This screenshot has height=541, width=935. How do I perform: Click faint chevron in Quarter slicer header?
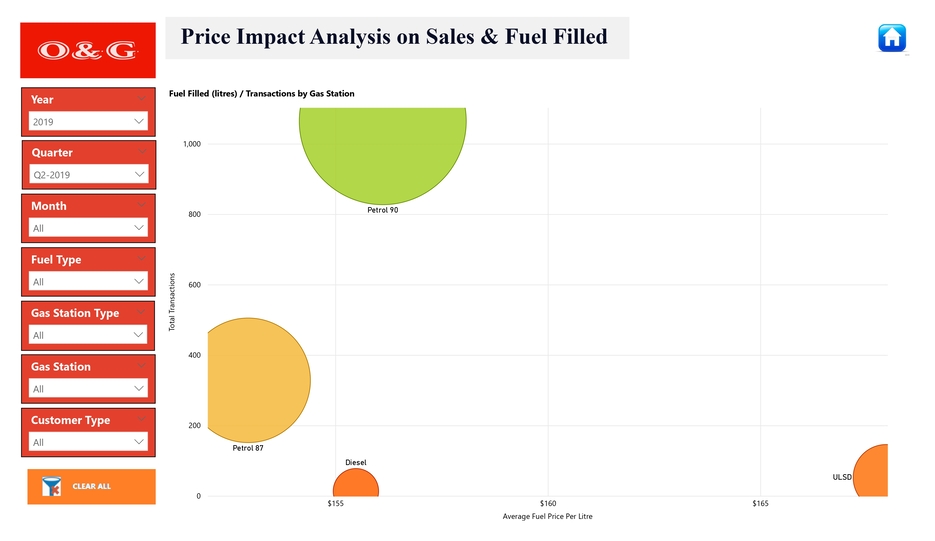141,152
